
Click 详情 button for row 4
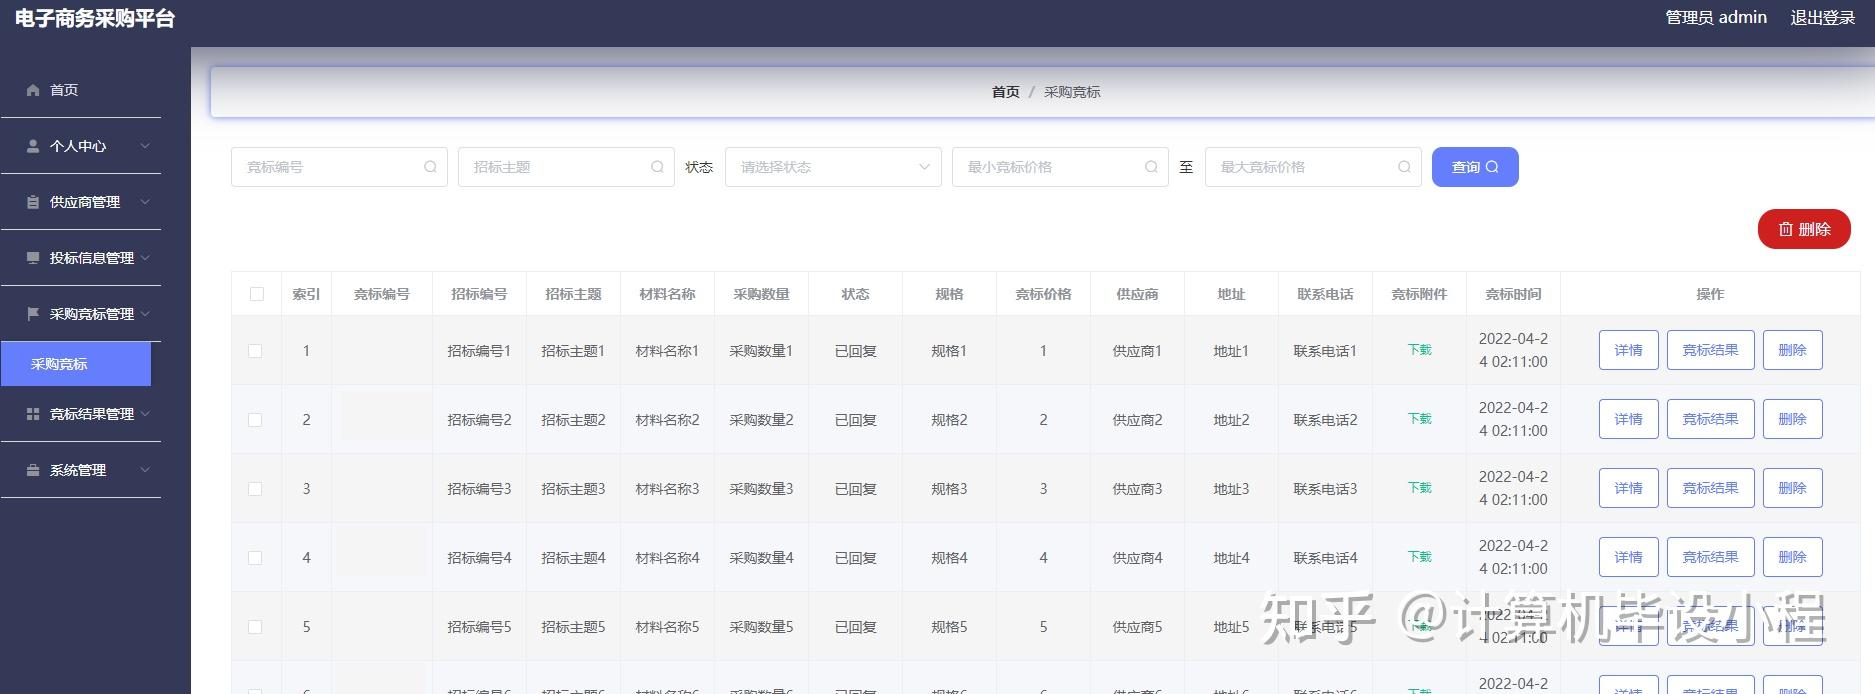coord(1628,557)
